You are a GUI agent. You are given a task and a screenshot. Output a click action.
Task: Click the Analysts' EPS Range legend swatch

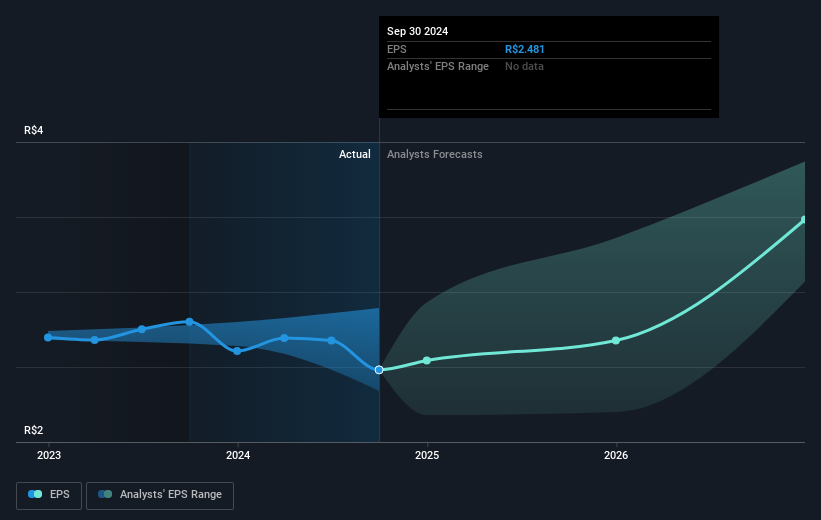coord(105,494)
